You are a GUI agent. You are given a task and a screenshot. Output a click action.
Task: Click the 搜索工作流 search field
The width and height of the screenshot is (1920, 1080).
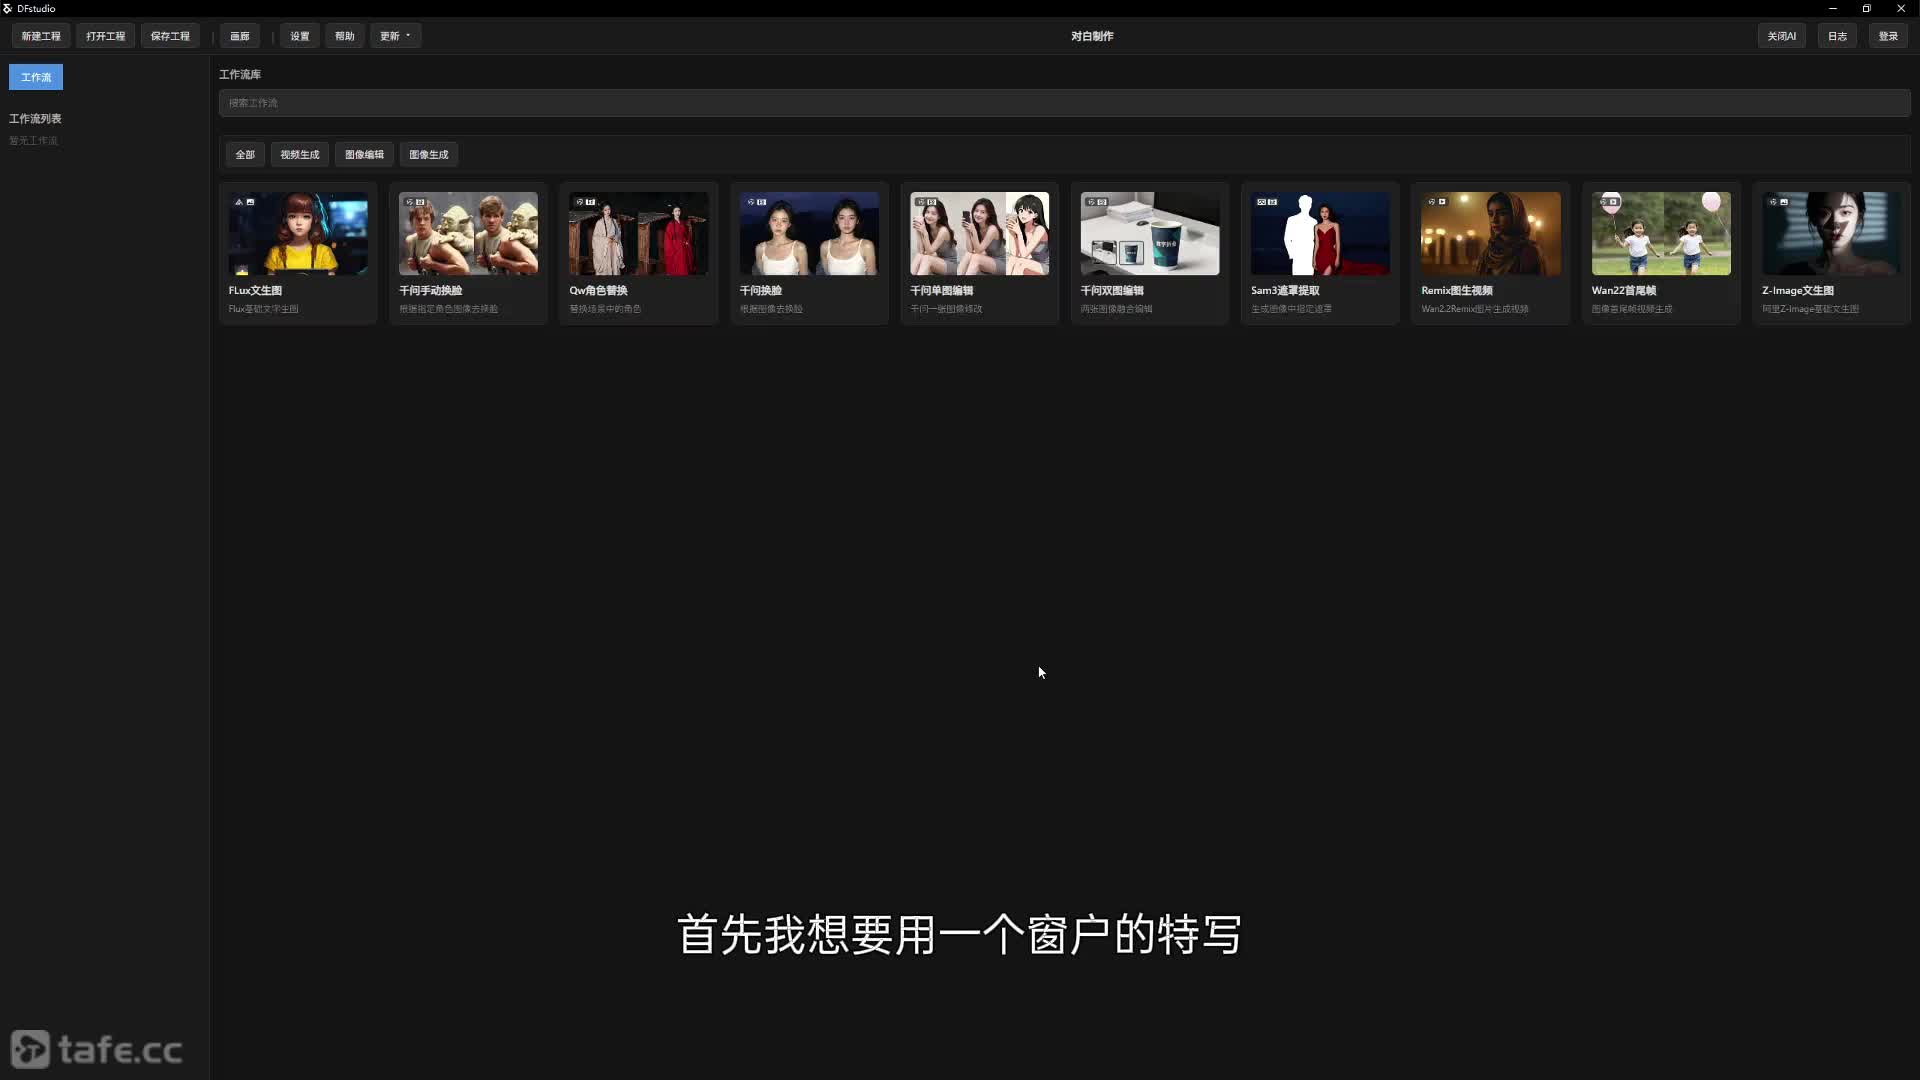[x=1064, y=103]
